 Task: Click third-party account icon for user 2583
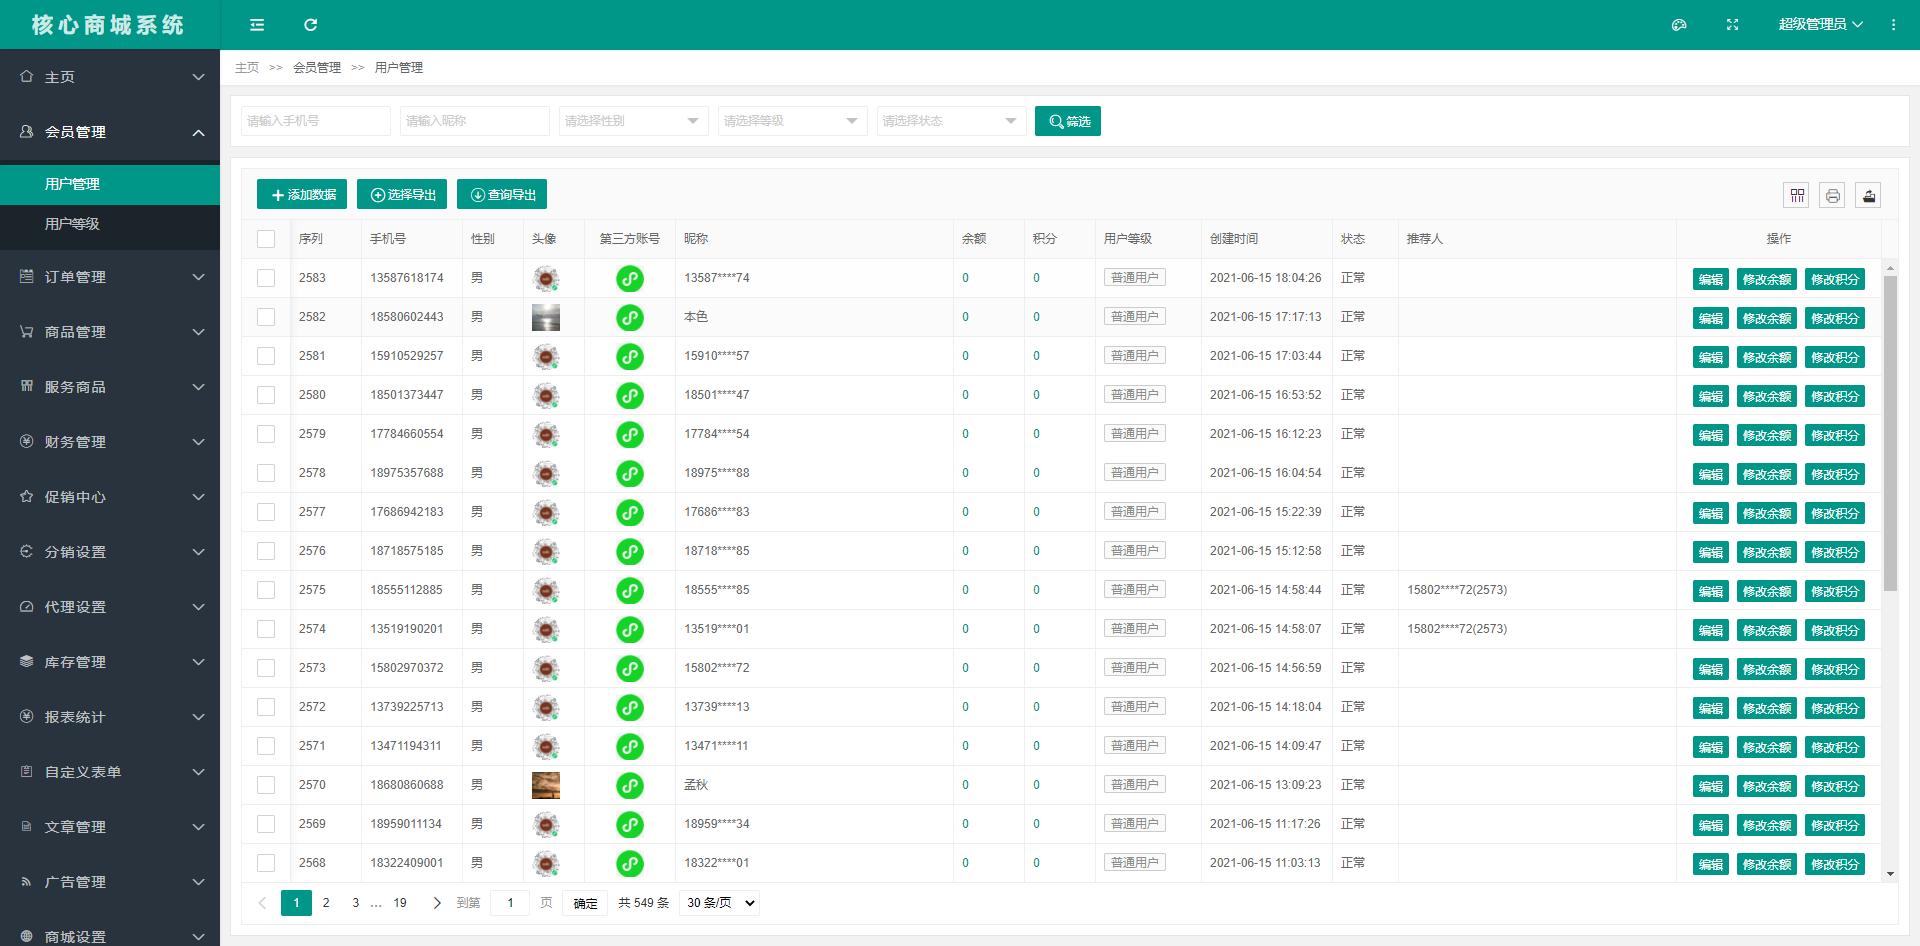coord(629,279)
